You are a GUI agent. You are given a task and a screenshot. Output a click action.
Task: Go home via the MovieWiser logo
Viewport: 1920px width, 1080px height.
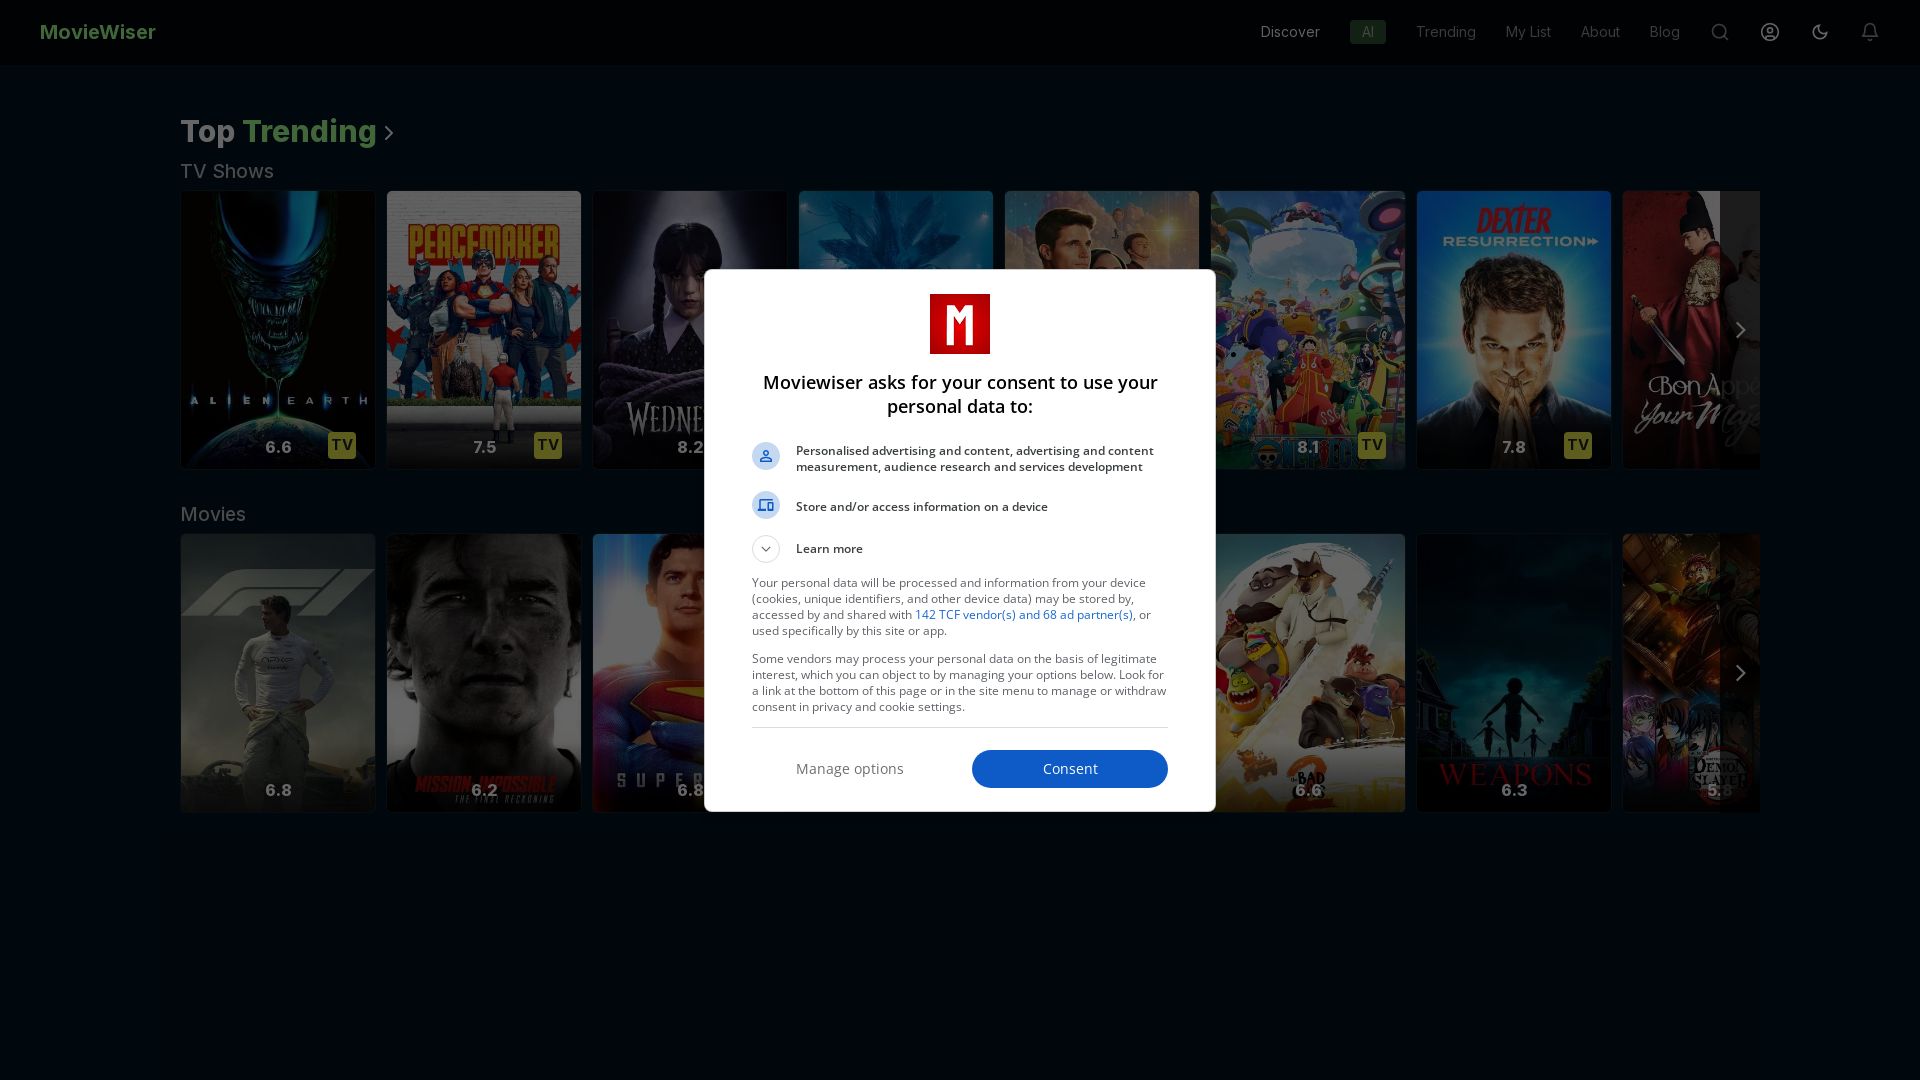click(97, 32)
